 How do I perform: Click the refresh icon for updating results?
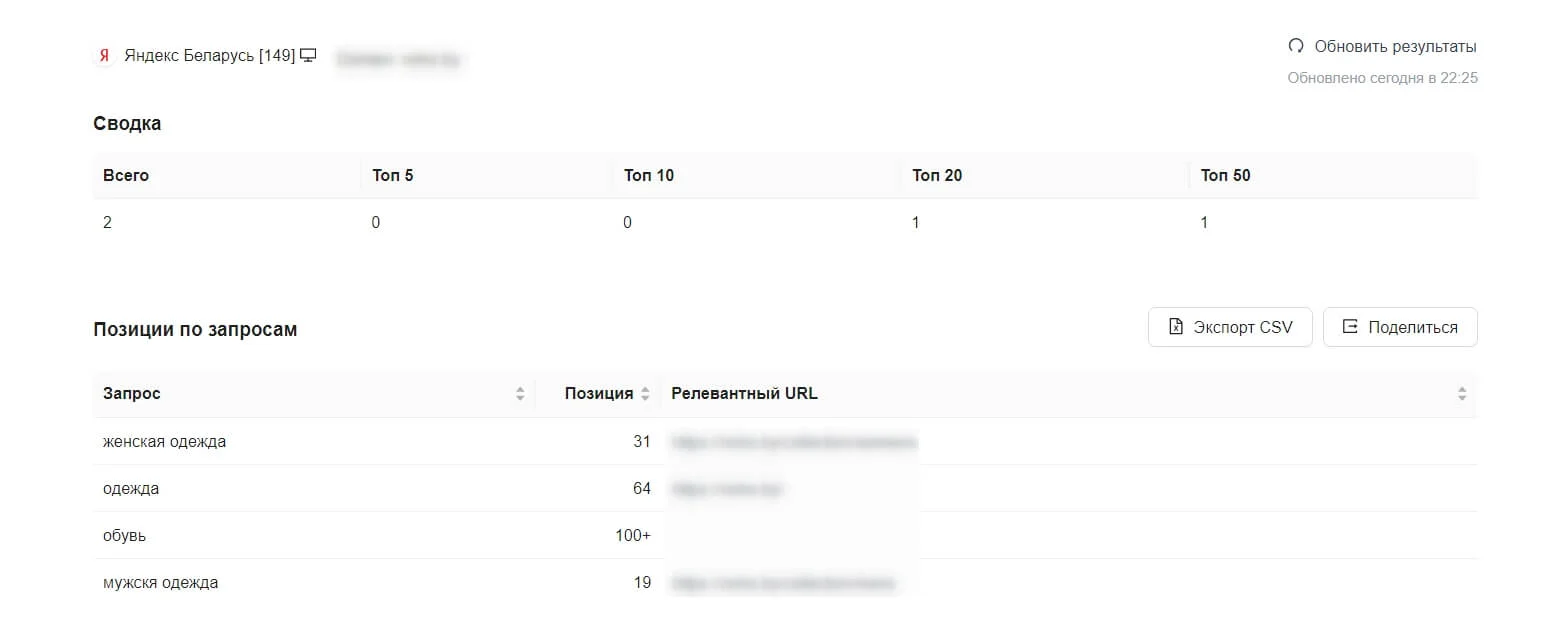pyautogui.click(x=1296, y=46)
